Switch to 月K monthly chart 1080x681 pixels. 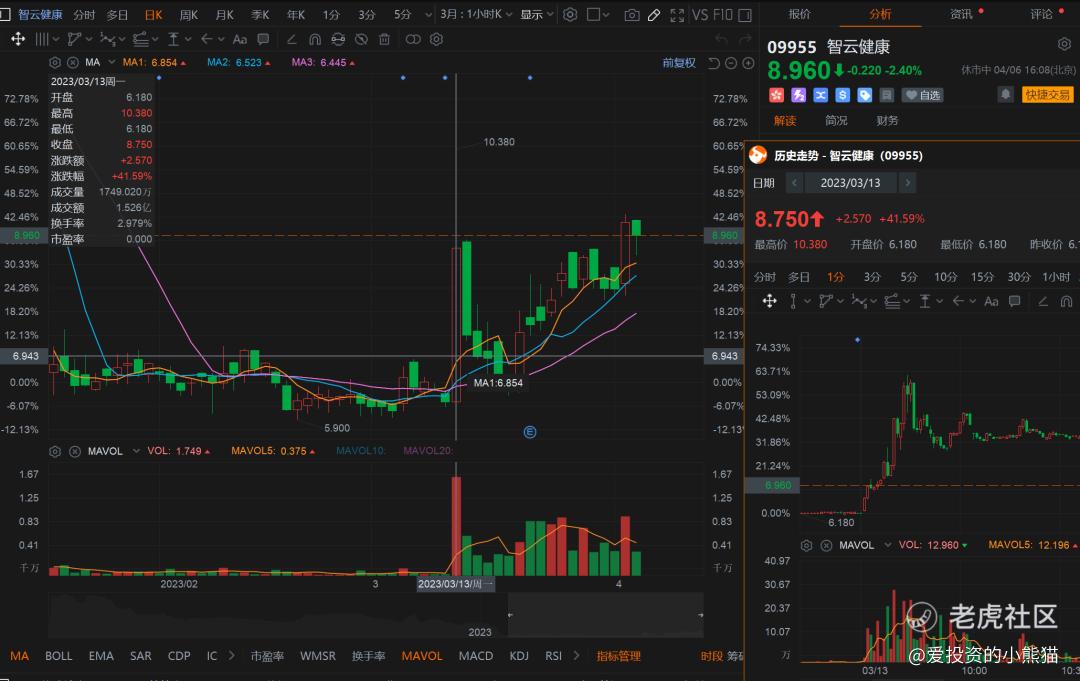[225, 14]
